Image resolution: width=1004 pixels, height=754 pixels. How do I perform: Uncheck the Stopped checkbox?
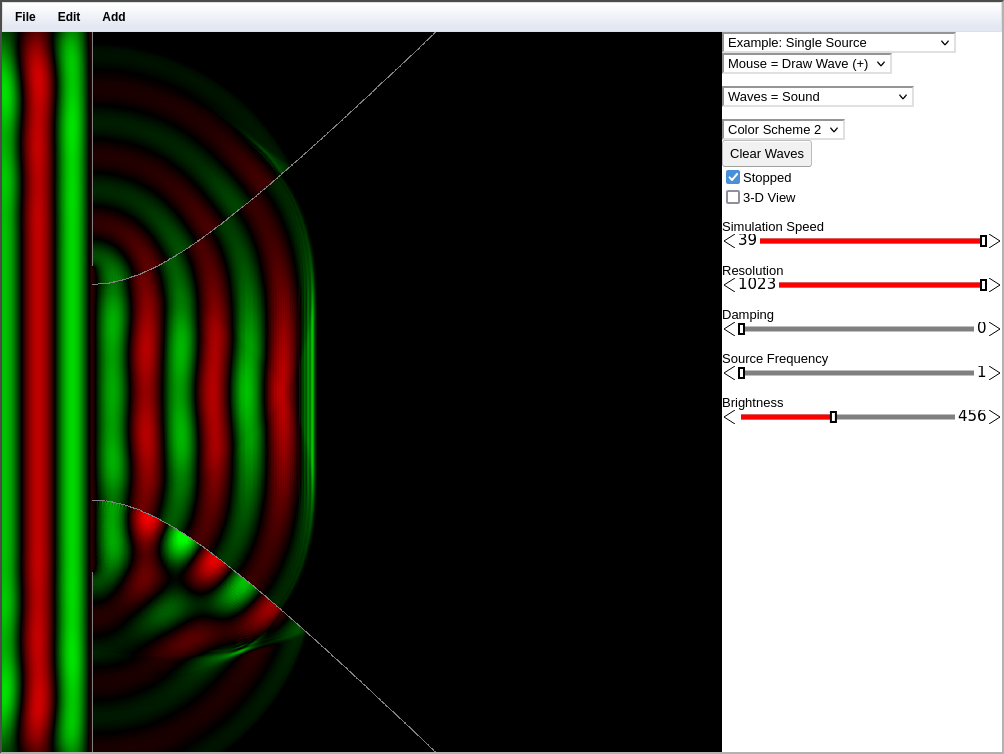coord(733,177)
